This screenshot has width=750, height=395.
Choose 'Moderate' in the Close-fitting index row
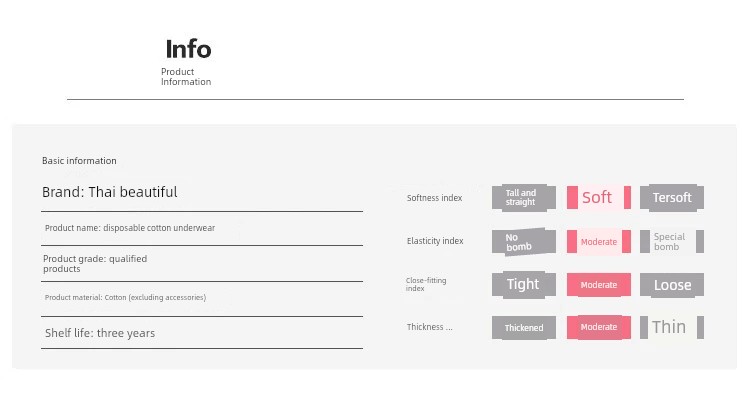tap(599, 285)
